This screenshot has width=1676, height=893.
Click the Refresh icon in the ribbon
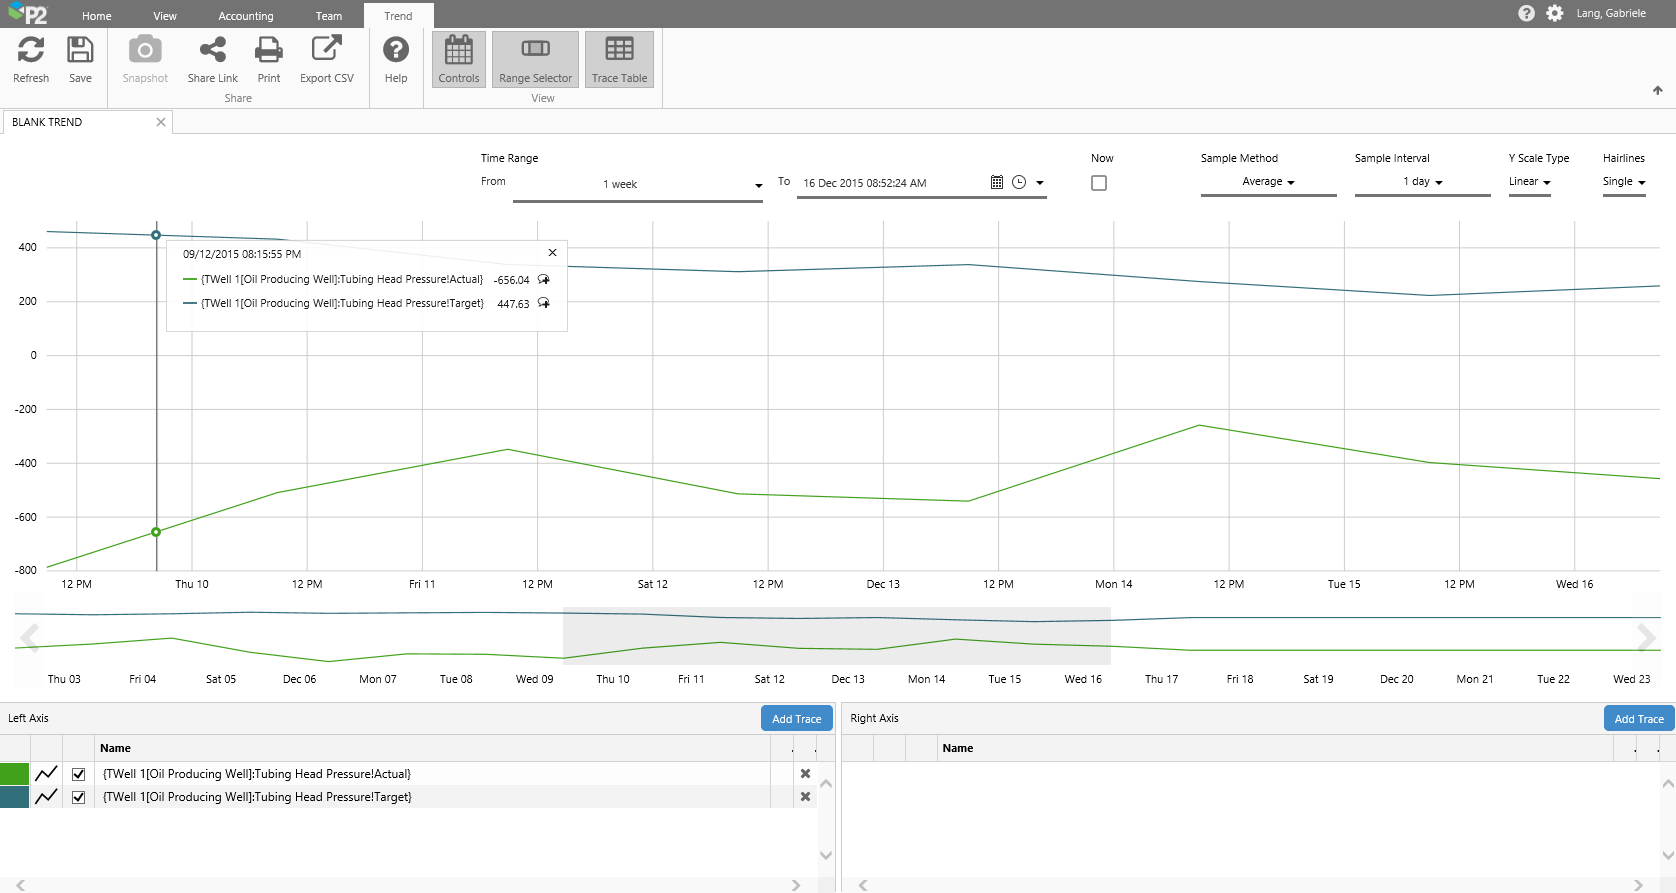click(x=31, y=59)
